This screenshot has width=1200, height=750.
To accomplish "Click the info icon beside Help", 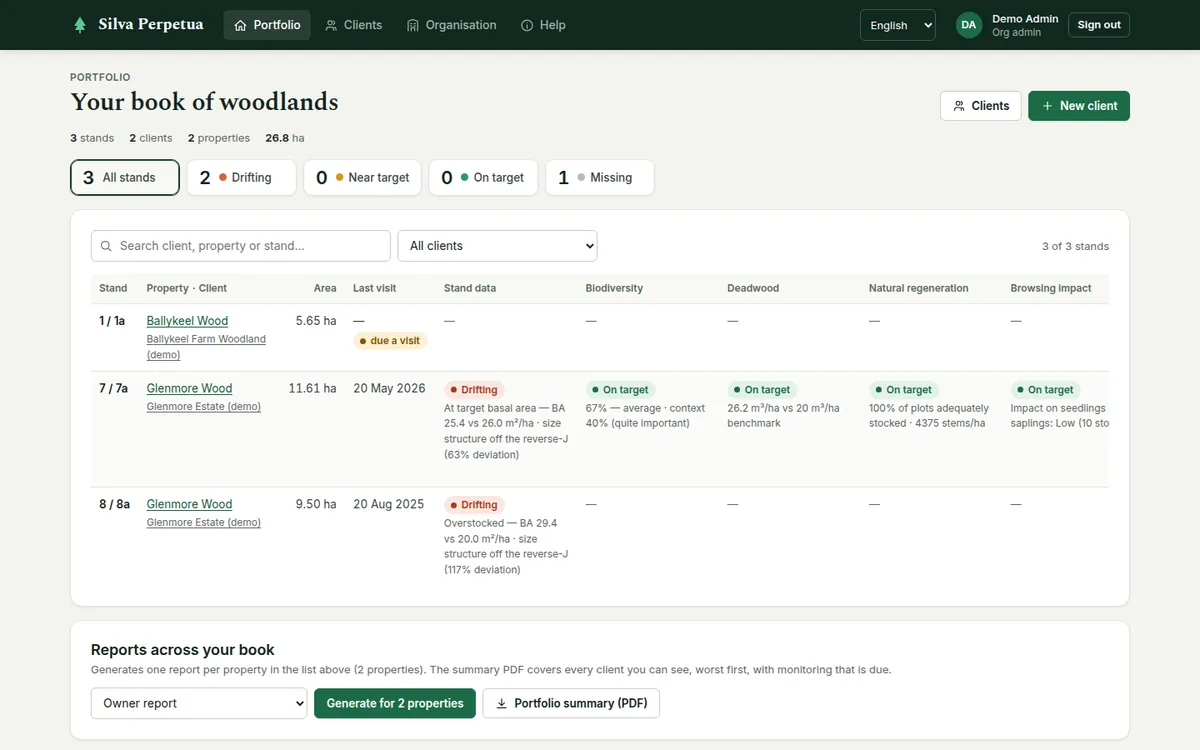I will pyautogui.click(x=527, y=25).
